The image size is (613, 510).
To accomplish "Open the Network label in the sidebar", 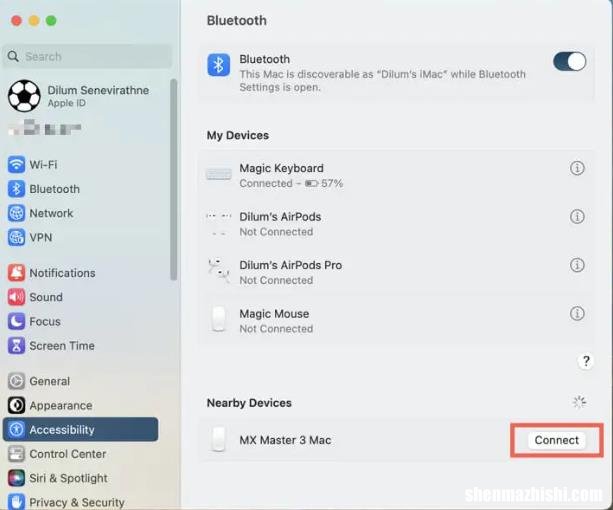I will tap(51, 213).
